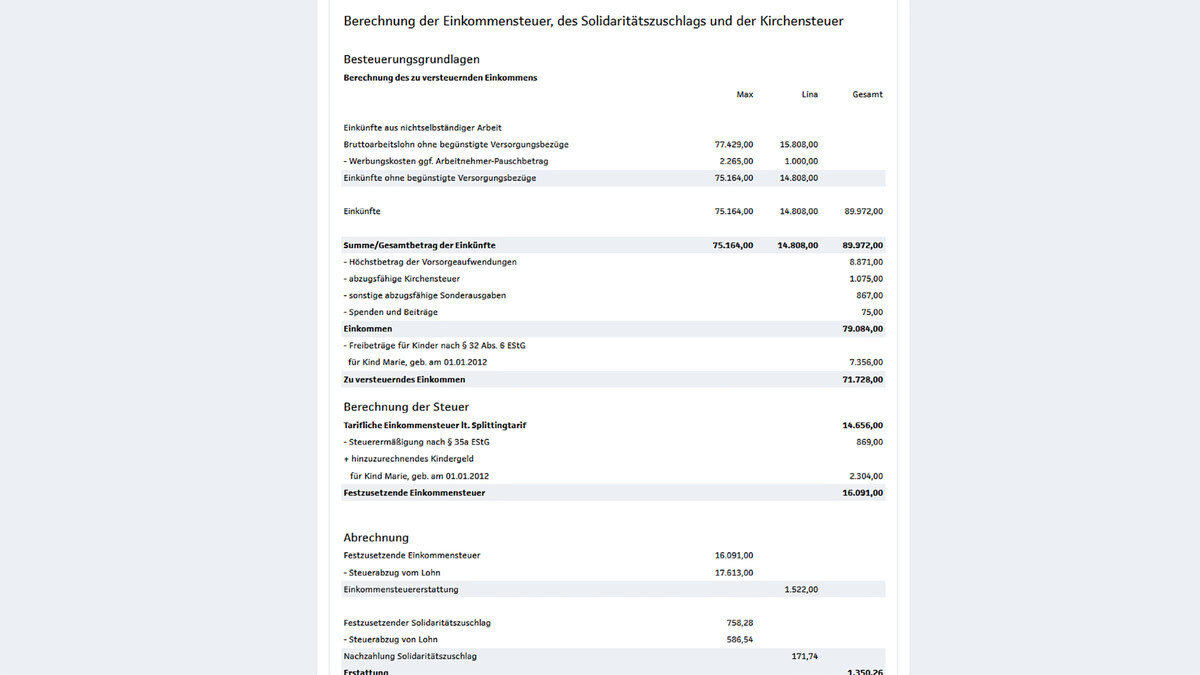Select the "Besteuerungsgrundlagen" heading

pos(412,59)
